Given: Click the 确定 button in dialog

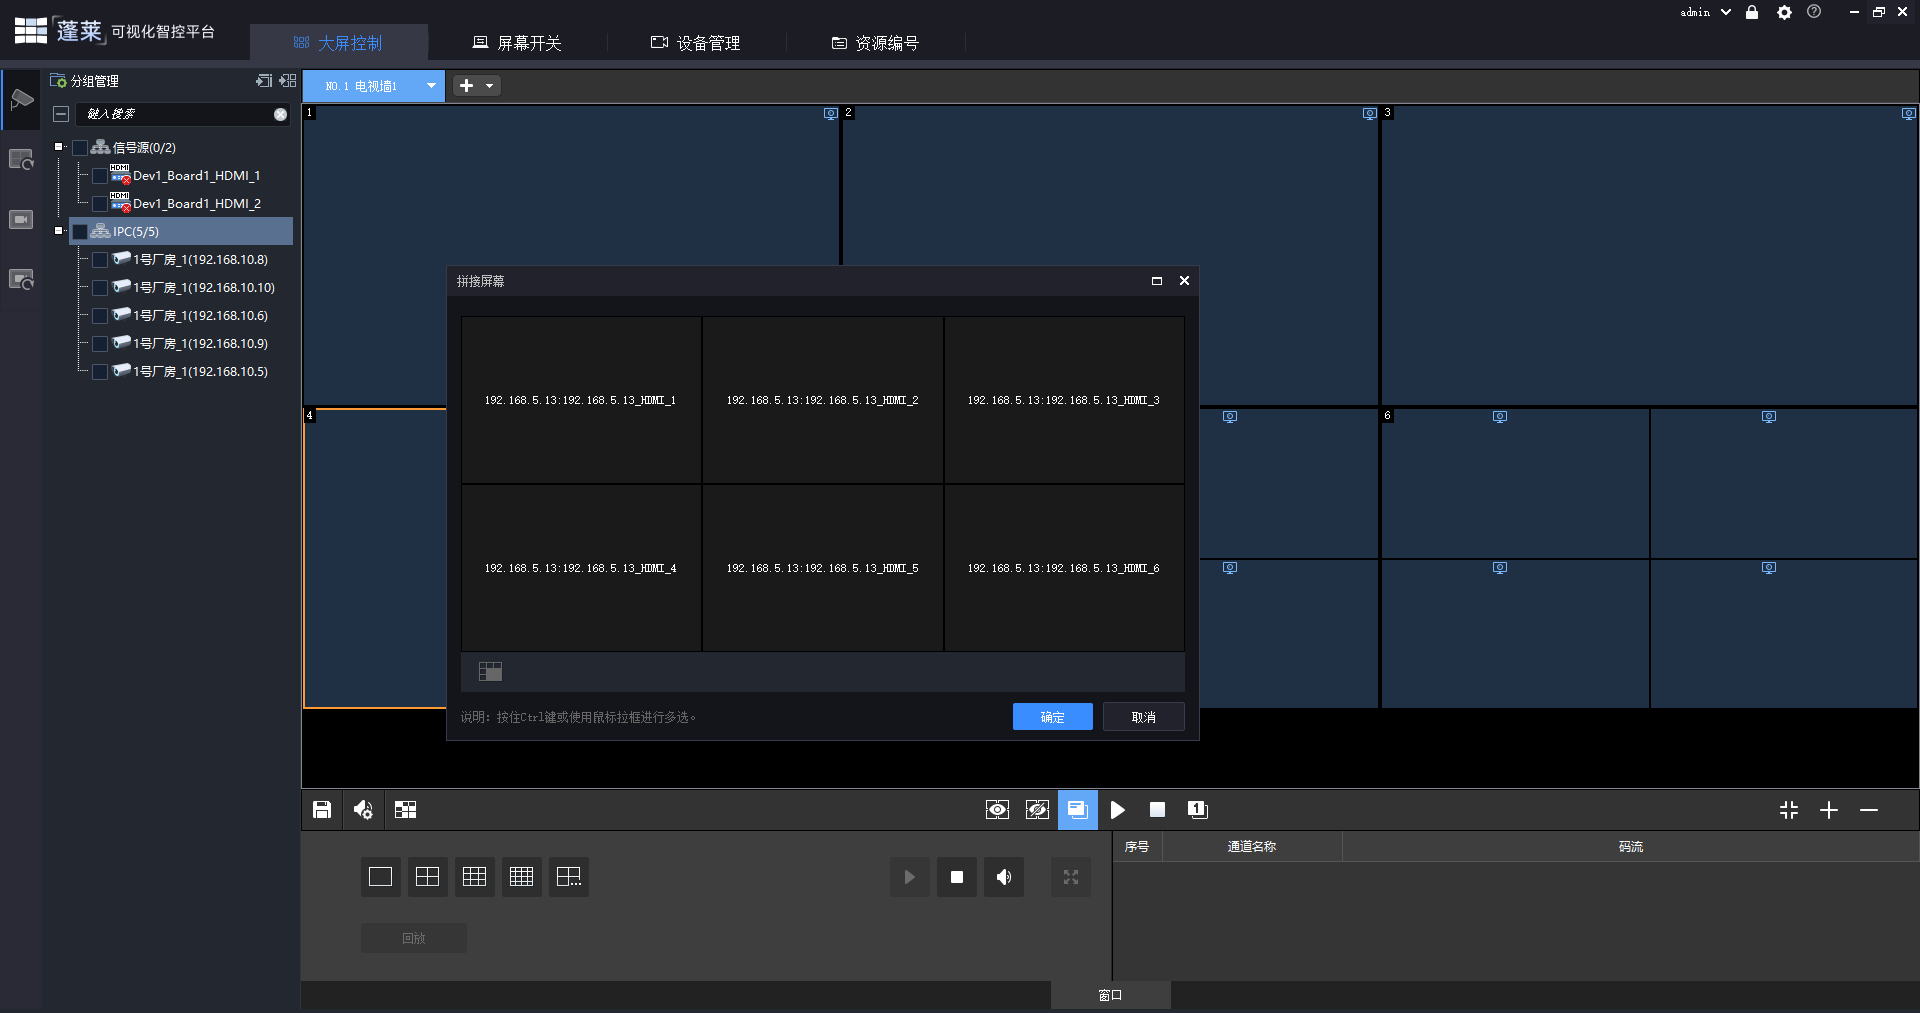Looking at the screenshot, I should coord(1052,717).
